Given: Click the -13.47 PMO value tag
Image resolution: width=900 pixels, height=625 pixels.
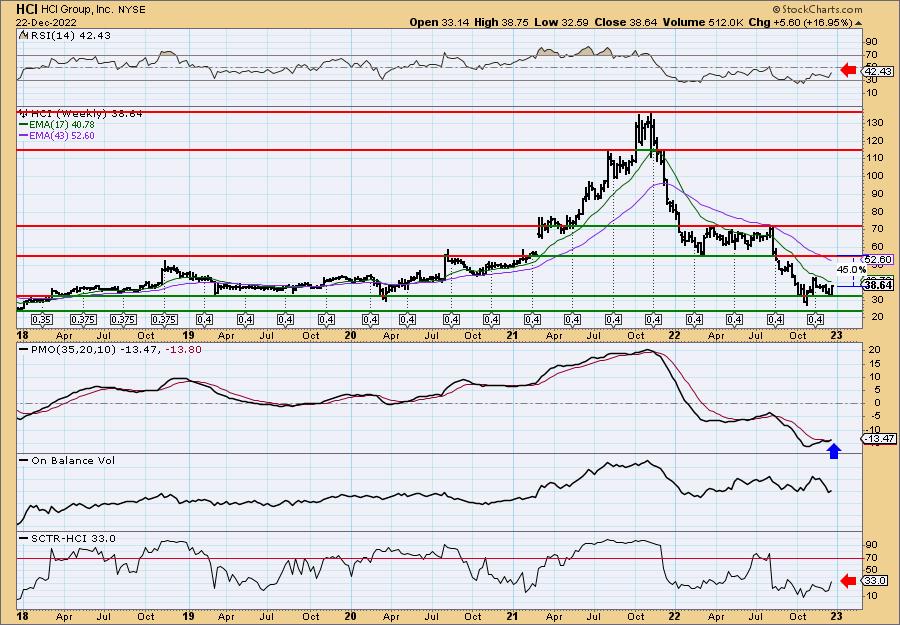Looking at the screenshot, I should click(879, 439).
